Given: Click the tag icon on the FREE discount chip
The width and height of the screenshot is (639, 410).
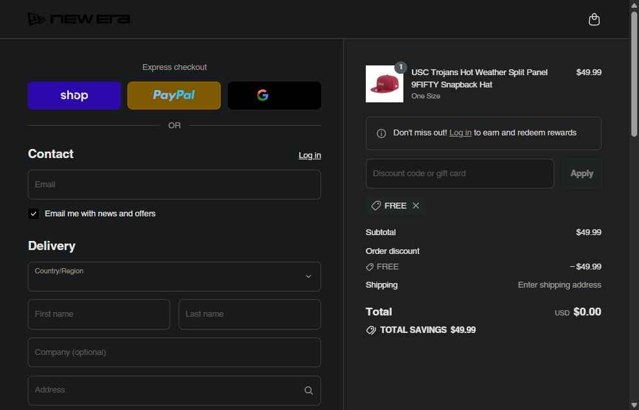Looking at the screenshot, I should point(376,206).
